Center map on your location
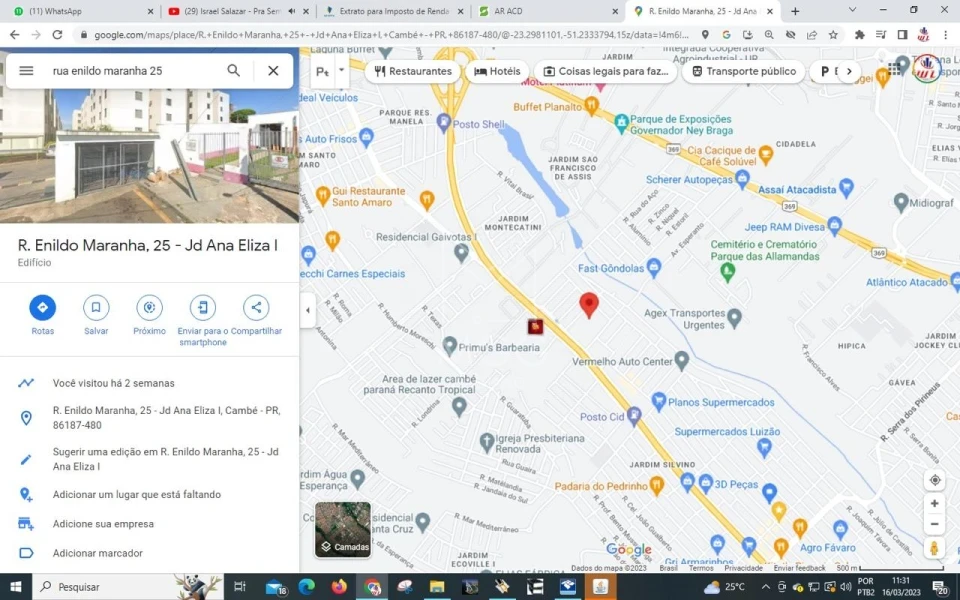960x600 pixels. click(x=934, y=480)
